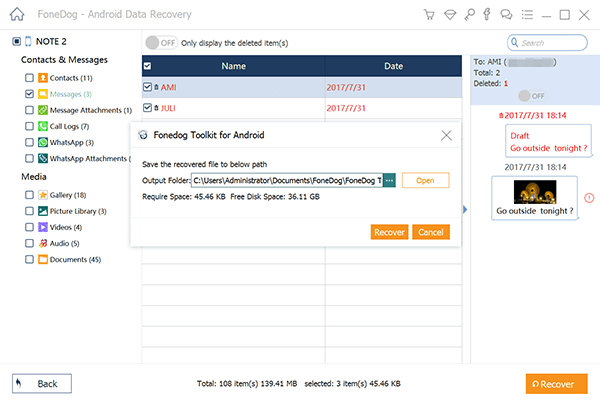Image resolution: width=600 pixels, height=402 pixels.
Task: Check the Contacts (11) checkbox
Action: point(29,78)
